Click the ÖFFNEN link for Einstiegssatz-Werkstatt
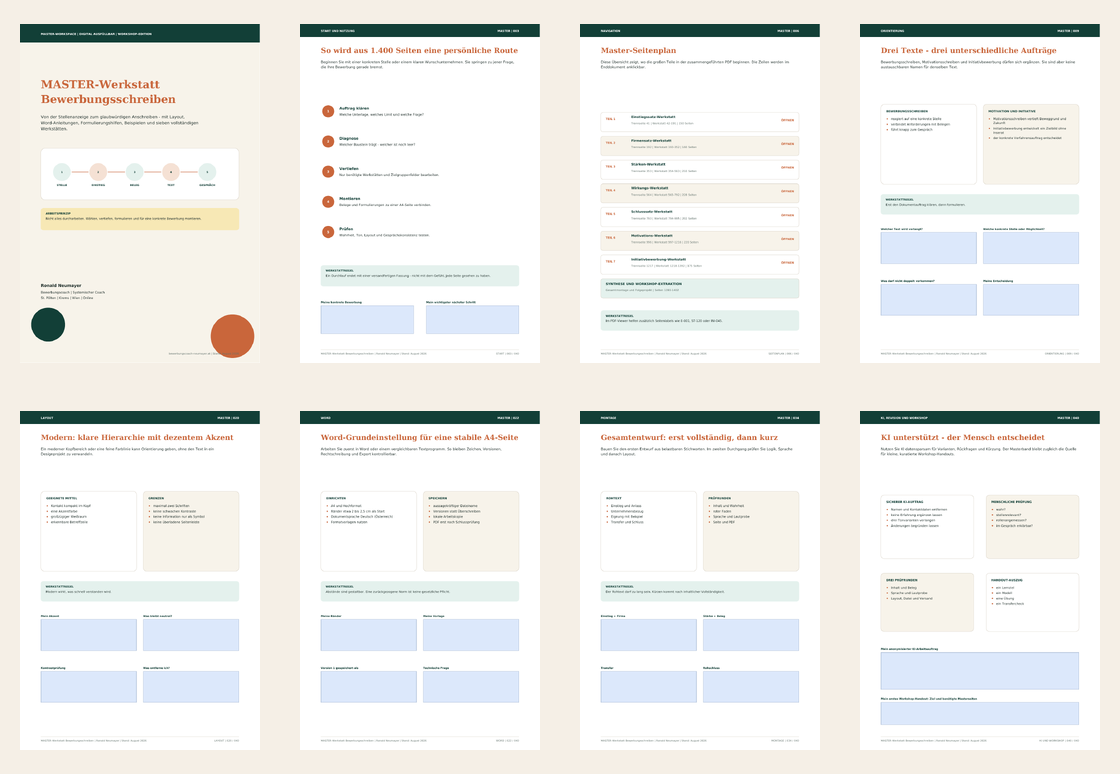The image size is (1120, 774). pos(787,120)
